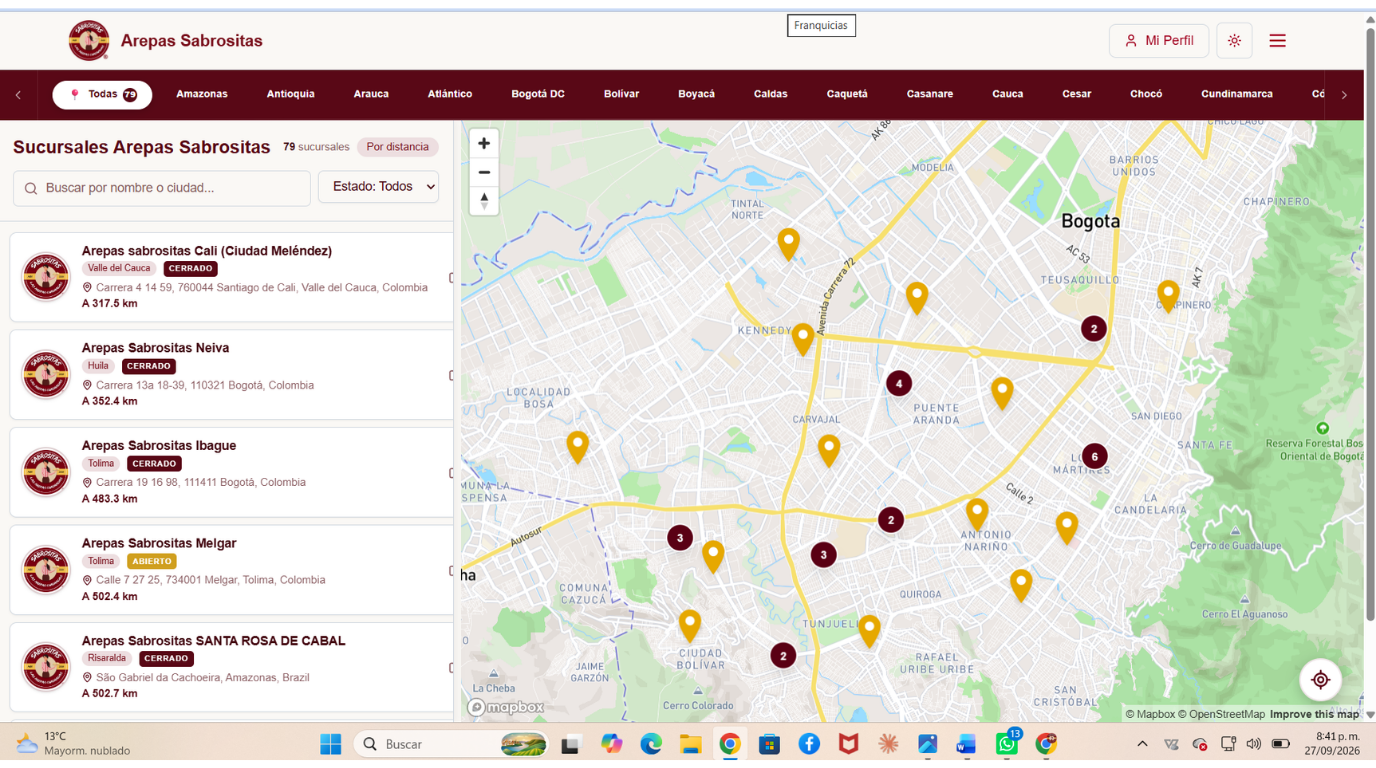Show hidden system tray icons

pos(1142,744)
